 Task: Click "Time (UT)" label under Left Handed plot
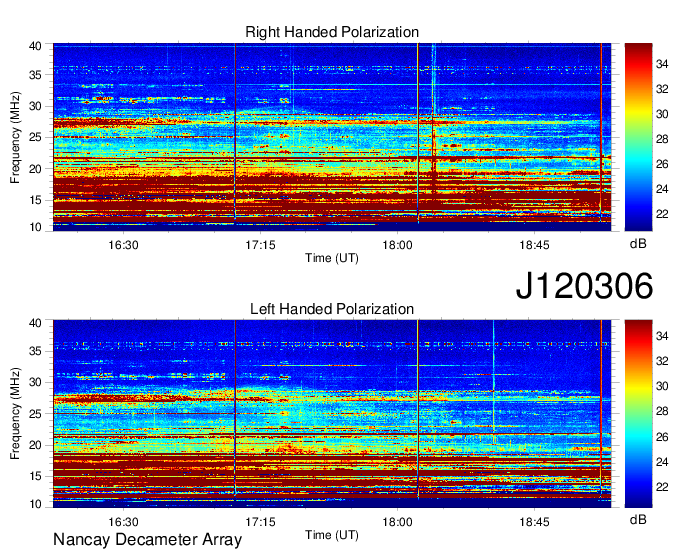tap(332, 535)
